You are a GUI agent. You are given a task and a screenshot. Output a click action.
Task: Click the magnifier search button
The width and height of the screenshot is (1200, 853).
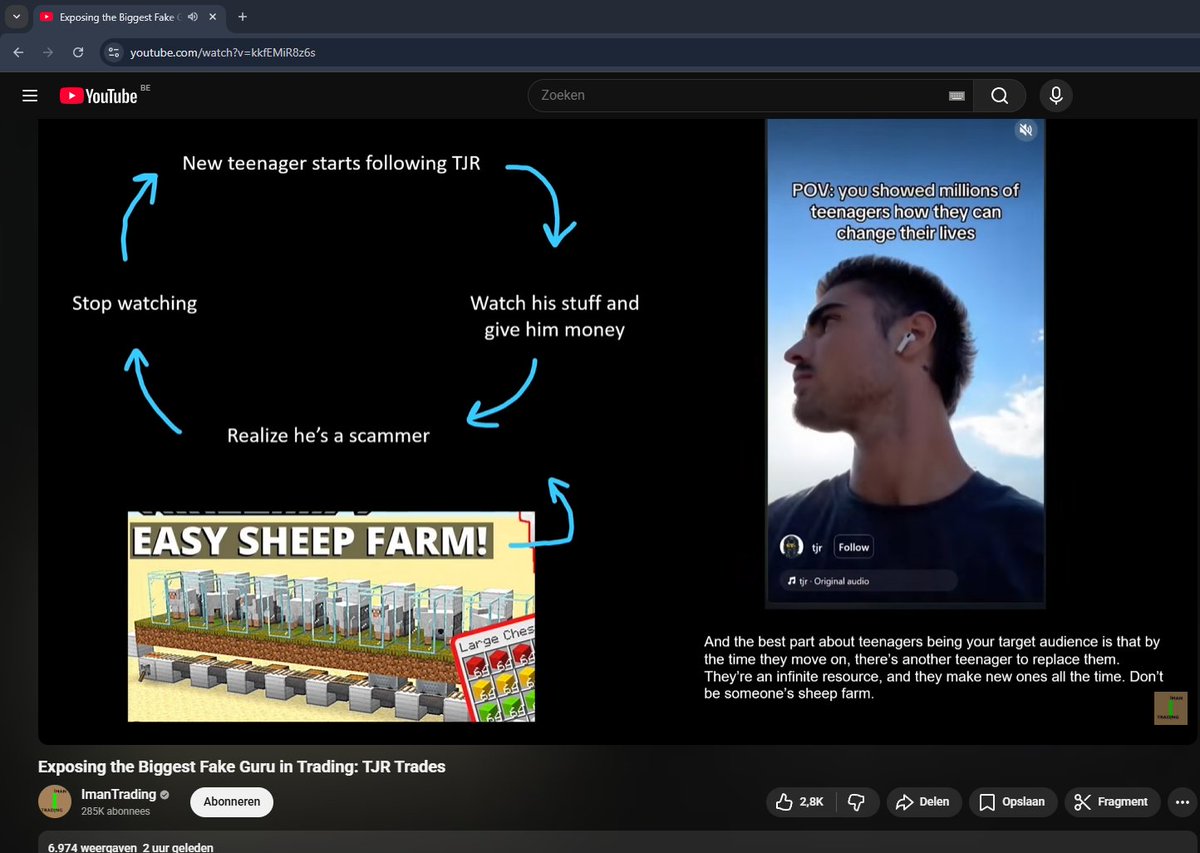(x=999, y=95)
